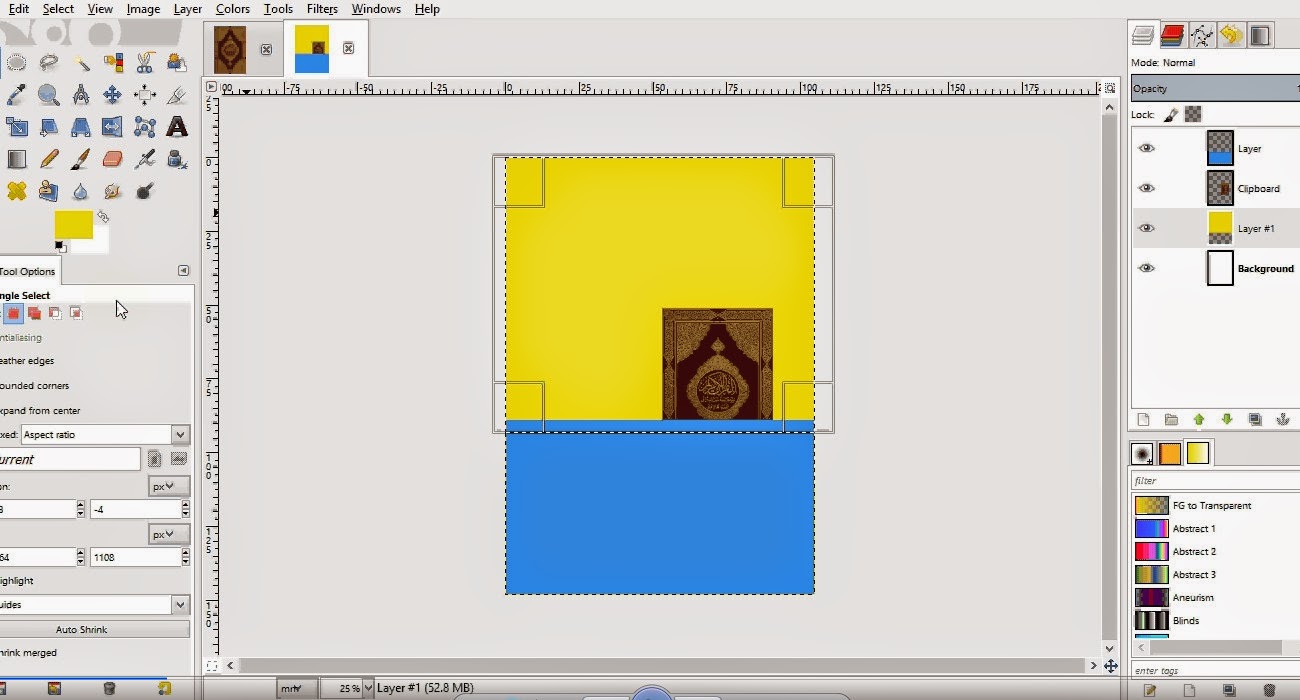Anchor the floating layer button
1300x700 pixels.
coord(1283,420)
